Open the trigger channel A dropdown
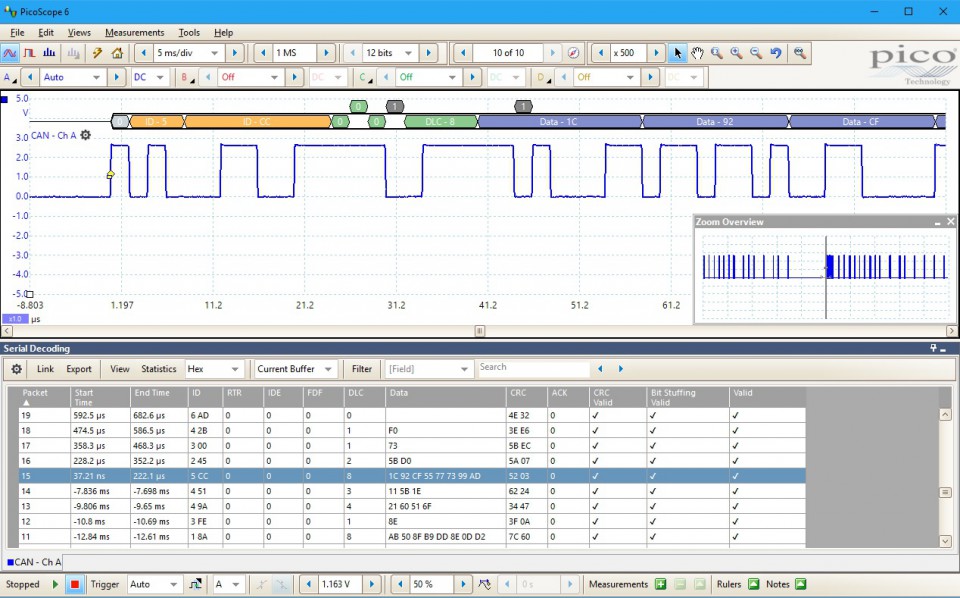Screen dimensions: 960x598 tap(235, 585)
